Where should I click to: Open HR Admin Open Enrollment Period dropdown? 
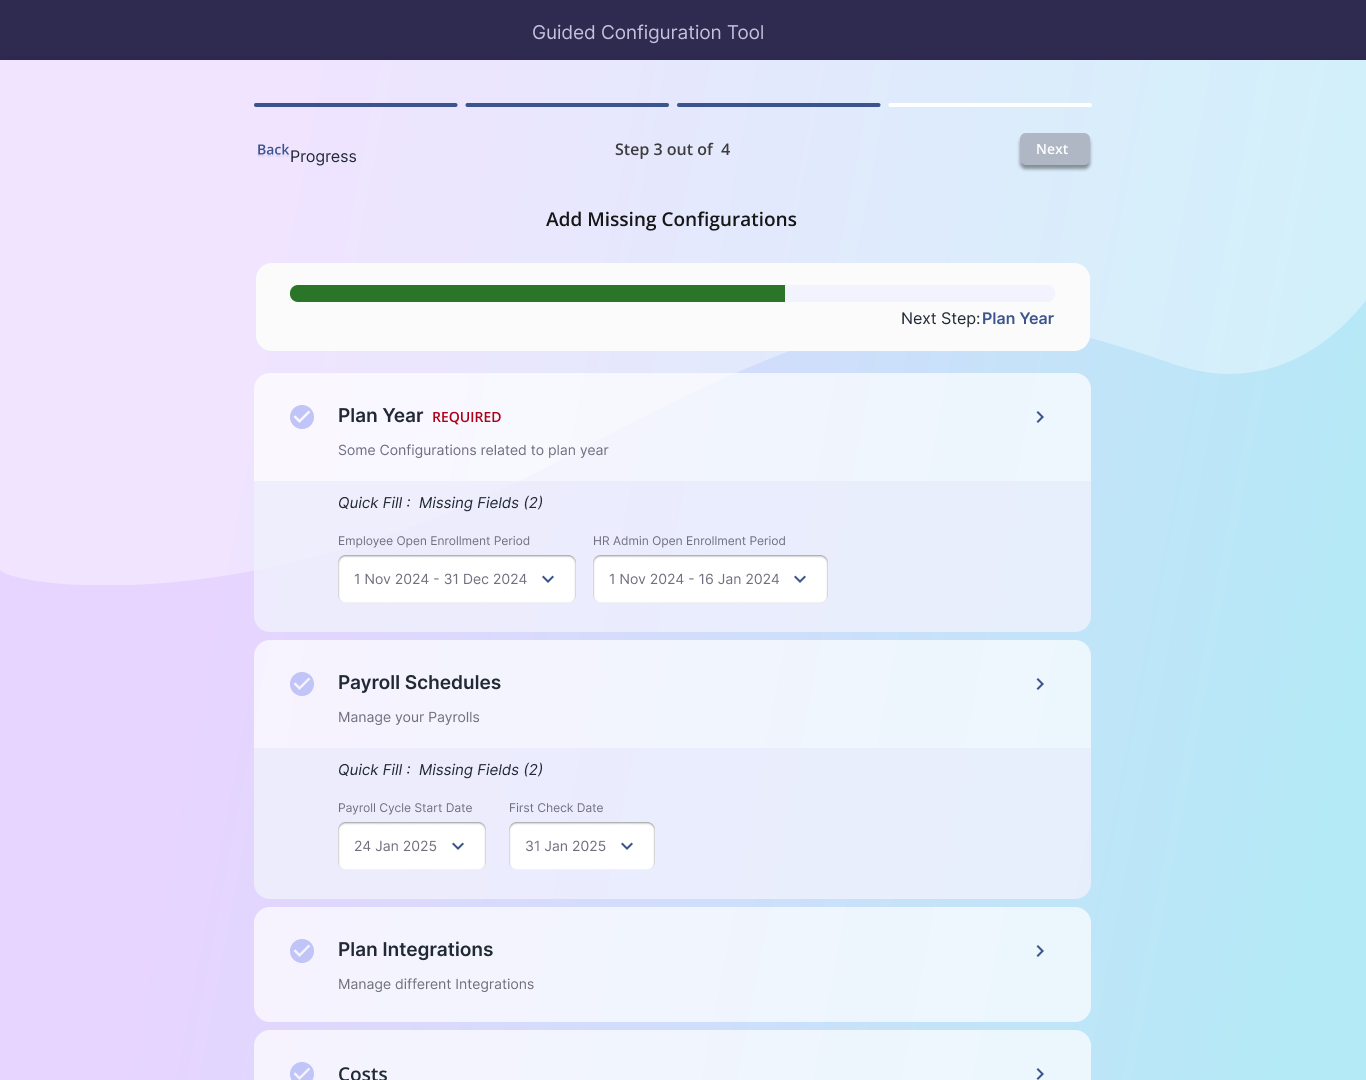710,579
